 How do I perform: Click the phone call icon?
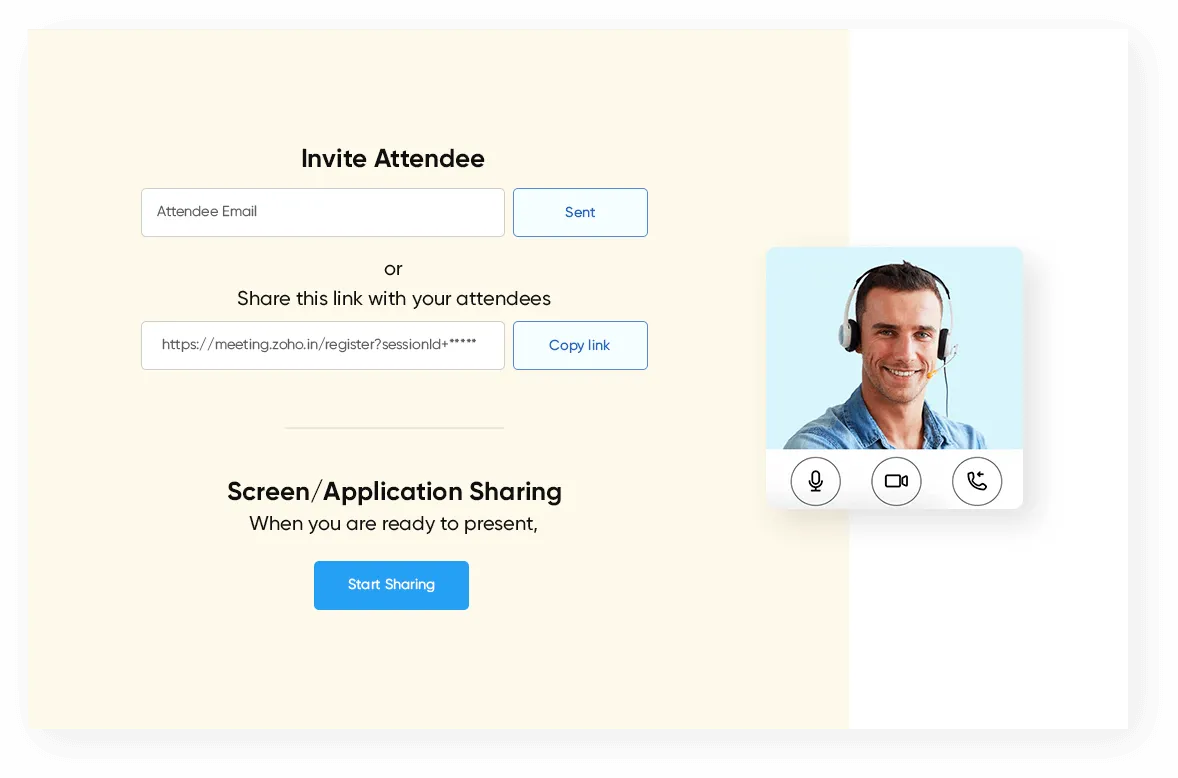(977, 481)
